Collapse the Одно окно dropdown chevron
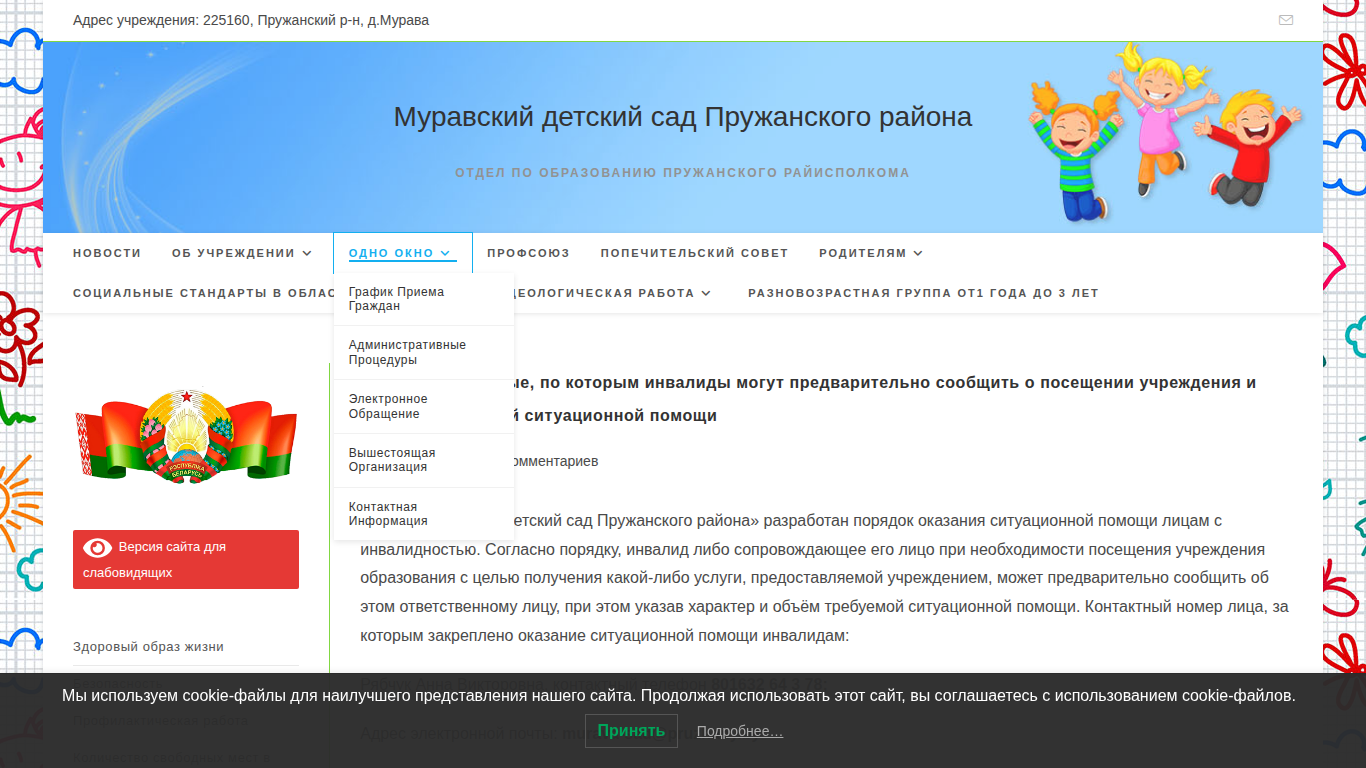The image size is (1366, 768). point(445,254)
